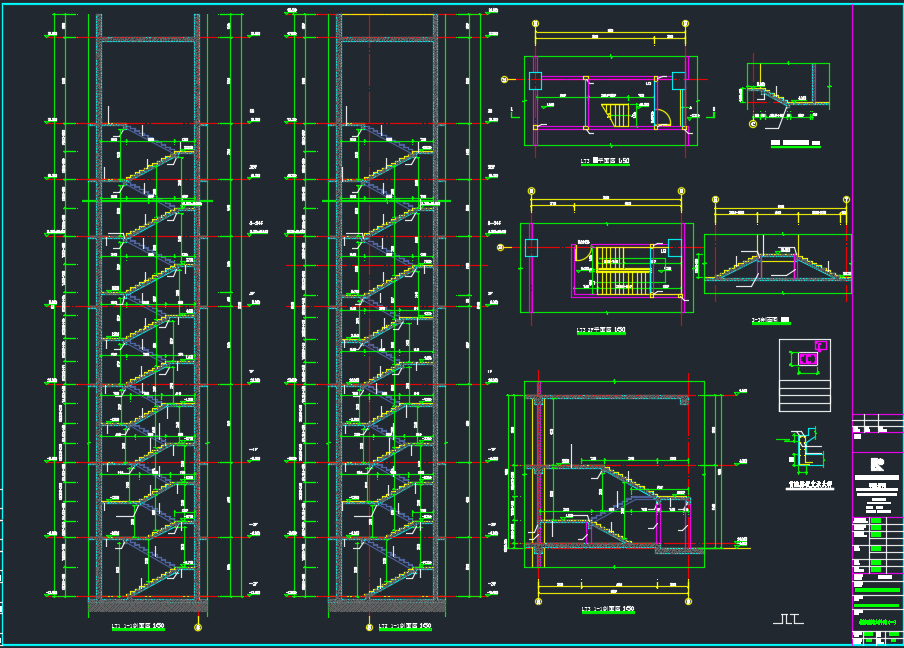Select the 2-2 section title label
Viewport: 904px width, 648px height.
[x=771, y=320]
